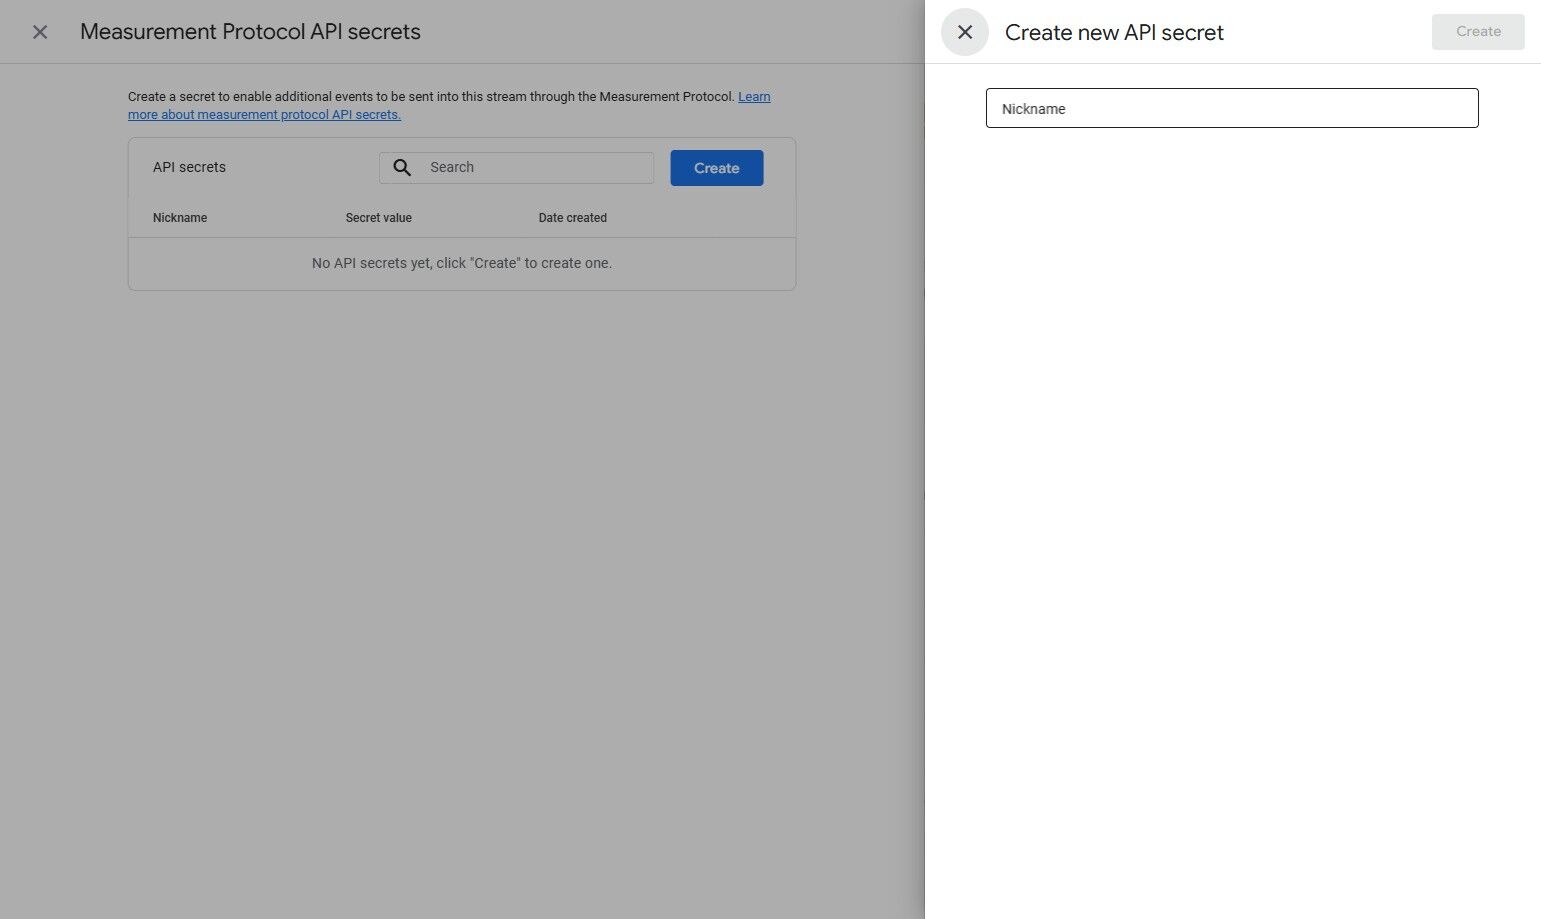Screen dimensions: 1541x919
Task: Click the disabled Create button in the panel
Action: pos(1477,31)
